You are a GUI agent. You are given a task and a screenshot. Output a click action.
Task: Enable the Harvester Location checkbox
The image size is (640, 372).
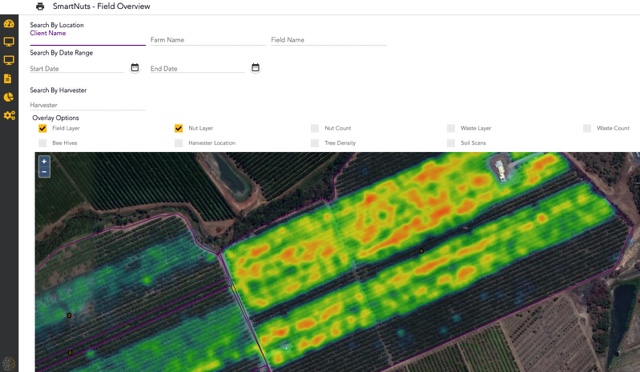coord(179,143)
